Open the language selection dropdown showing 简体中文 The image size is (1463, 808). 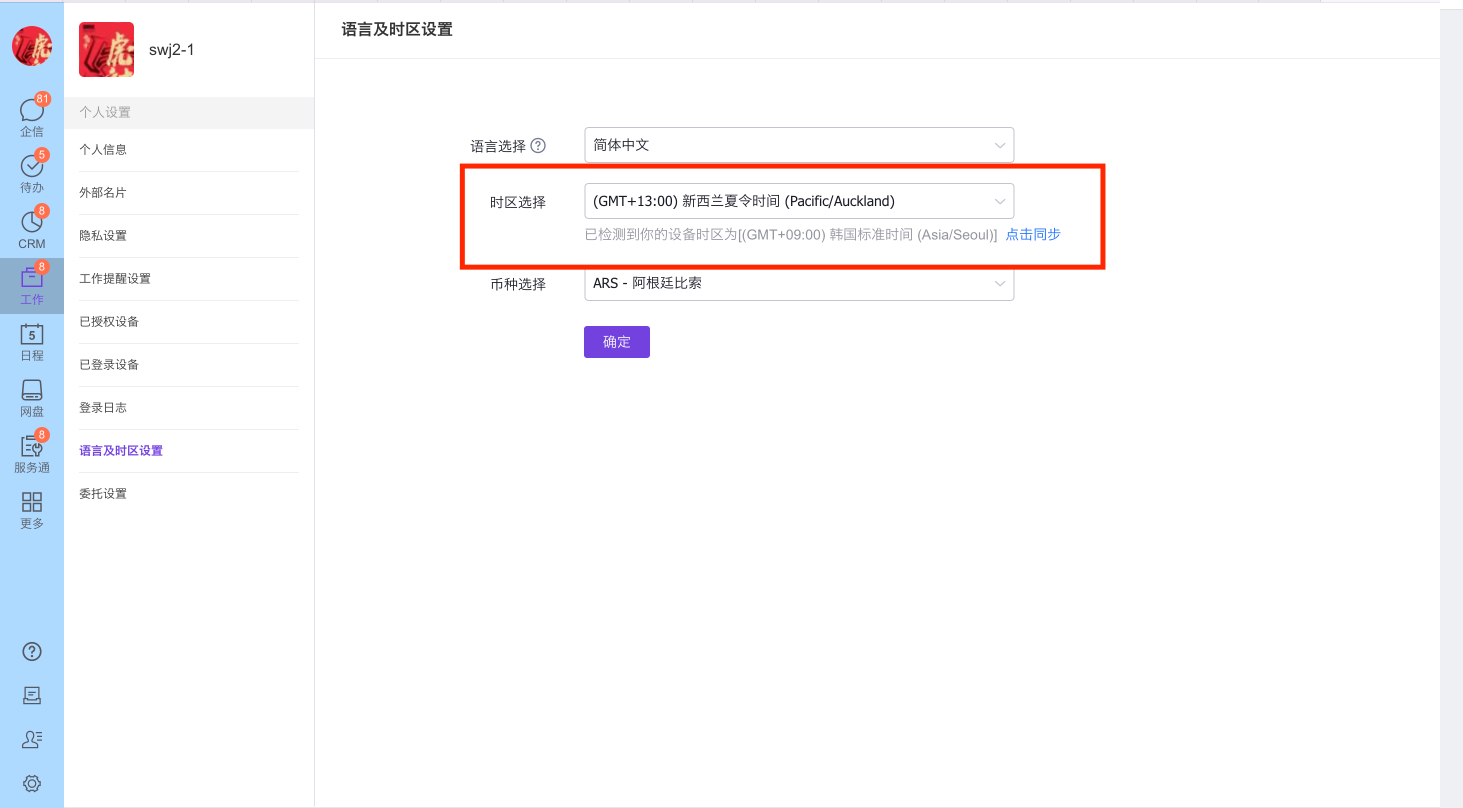[x=798, y=145]
